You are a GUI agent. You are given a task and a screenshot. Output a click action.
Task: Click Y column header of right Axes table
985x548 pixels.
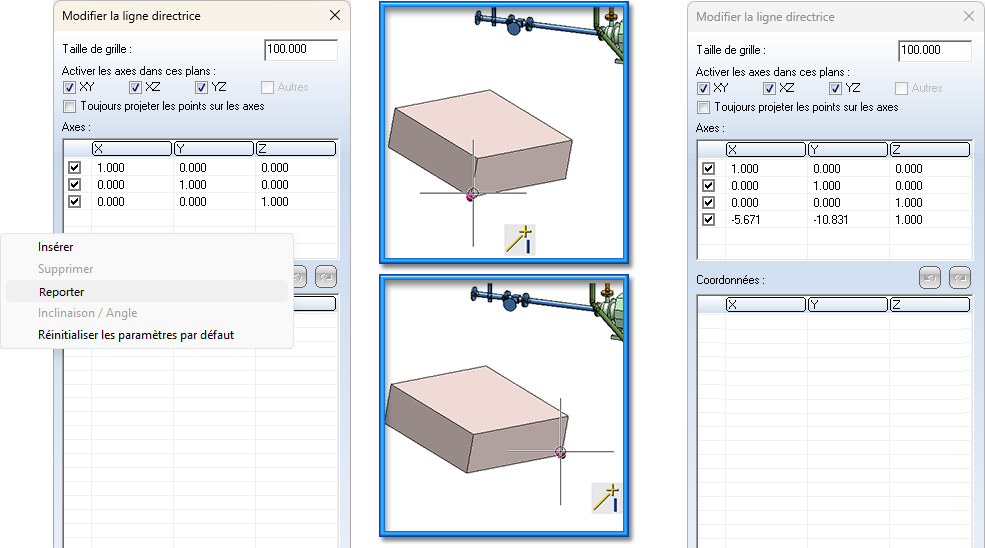848,150
